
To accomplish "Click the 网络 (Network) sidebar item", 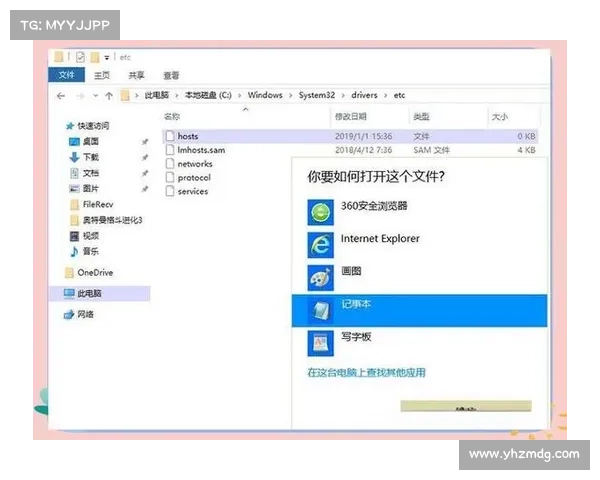I will click(86, 314).
